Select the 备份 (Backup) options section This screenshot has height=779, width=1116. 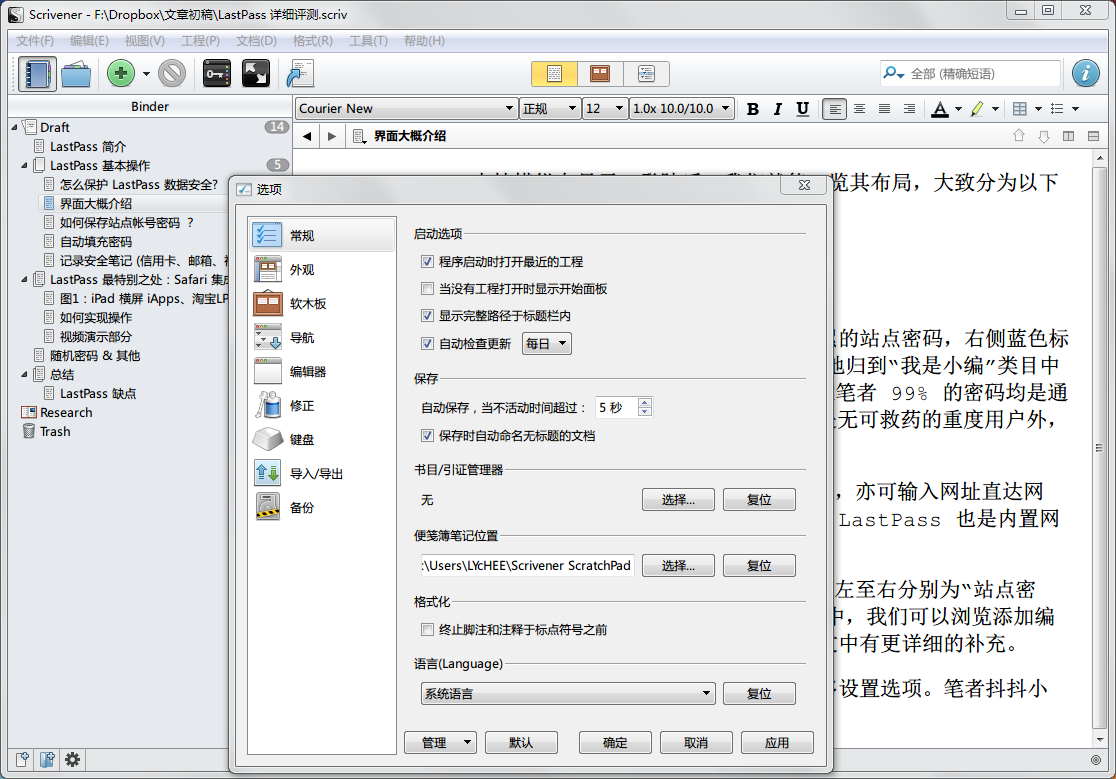[302, 508]
